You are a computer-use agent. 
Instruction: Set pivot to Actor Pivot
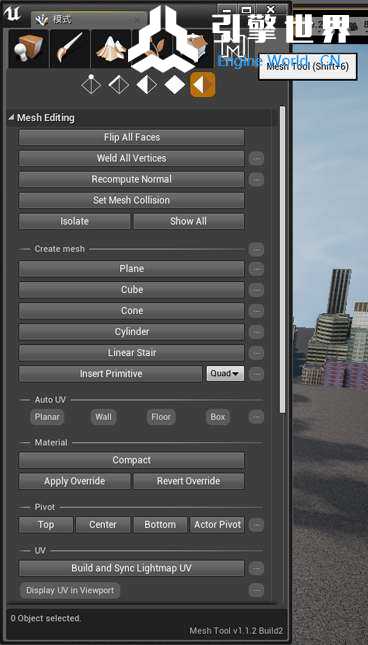click(217, 525)
